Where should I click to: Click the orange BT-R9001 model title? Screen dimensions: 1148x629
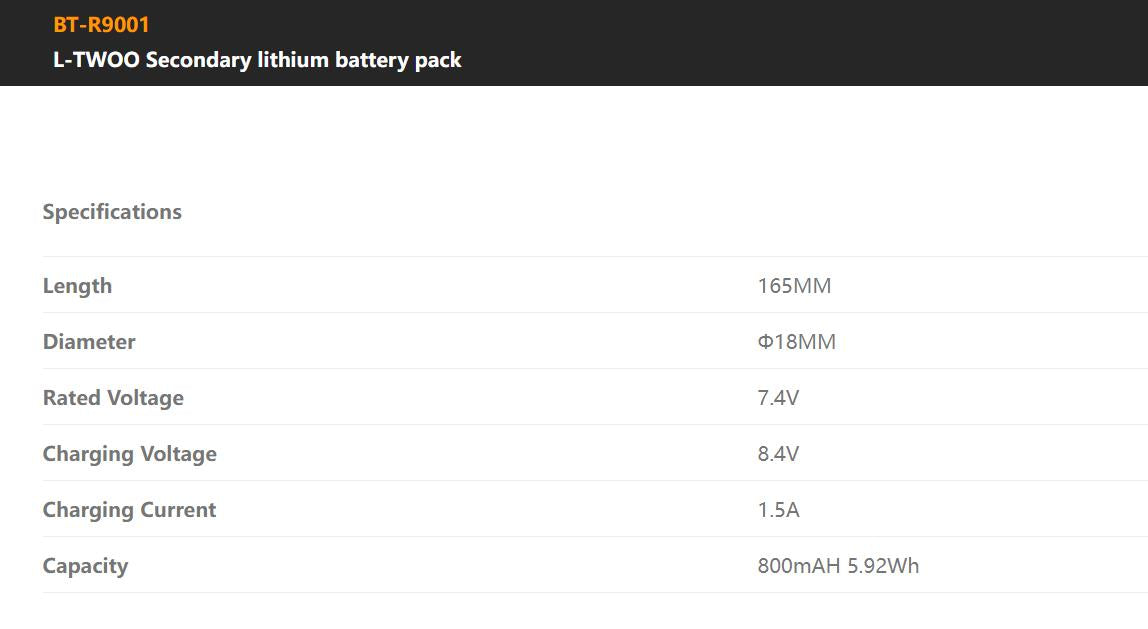[101, 25]
